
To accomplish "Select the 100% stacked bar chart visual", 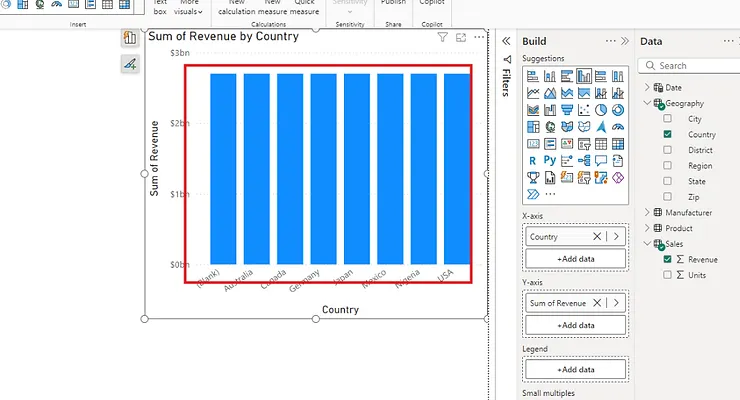I will click(601, 76).
